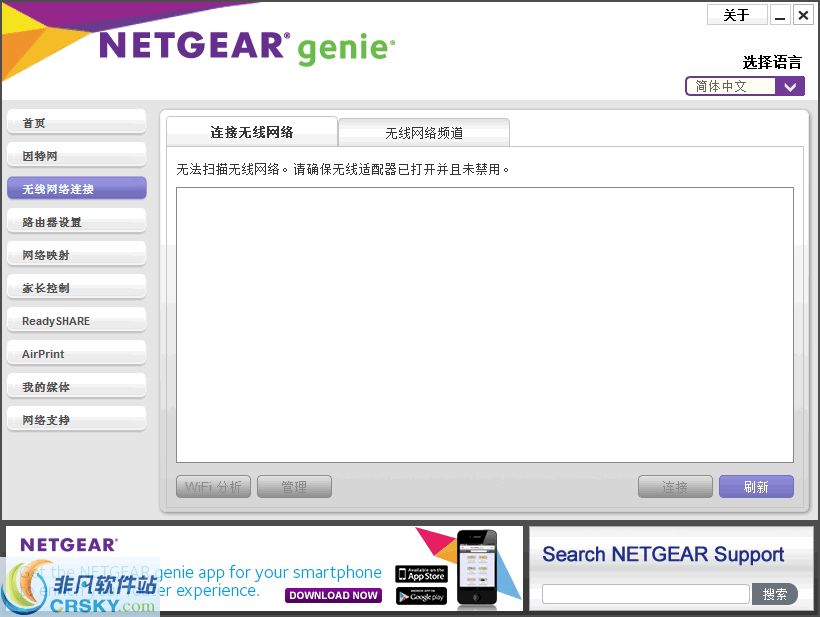Select the ReadySHARE sidebar item
820x617 pixels.
pyautogui.click(x=76, y=320)
